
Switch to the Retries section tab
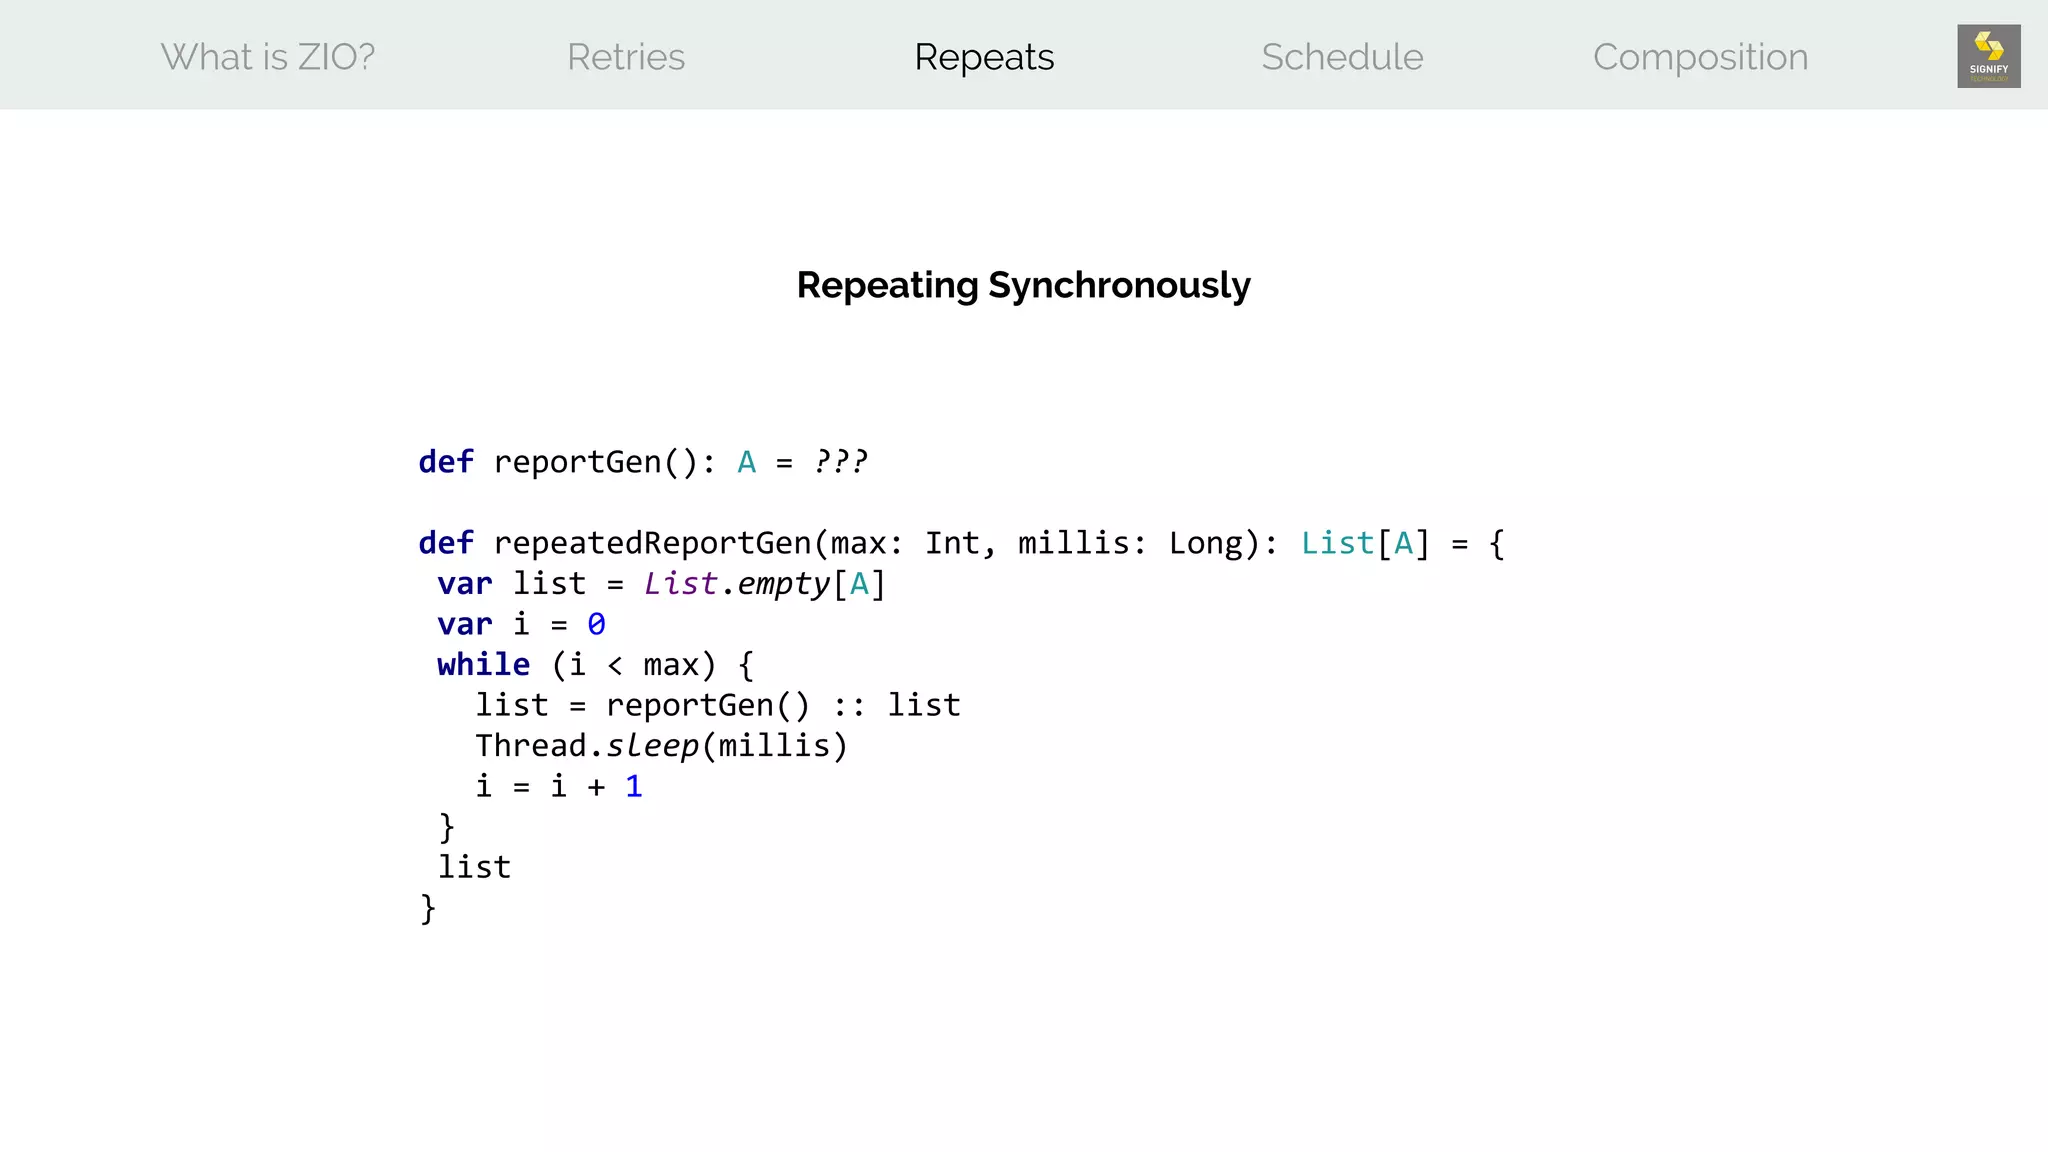tap(626, 57)
